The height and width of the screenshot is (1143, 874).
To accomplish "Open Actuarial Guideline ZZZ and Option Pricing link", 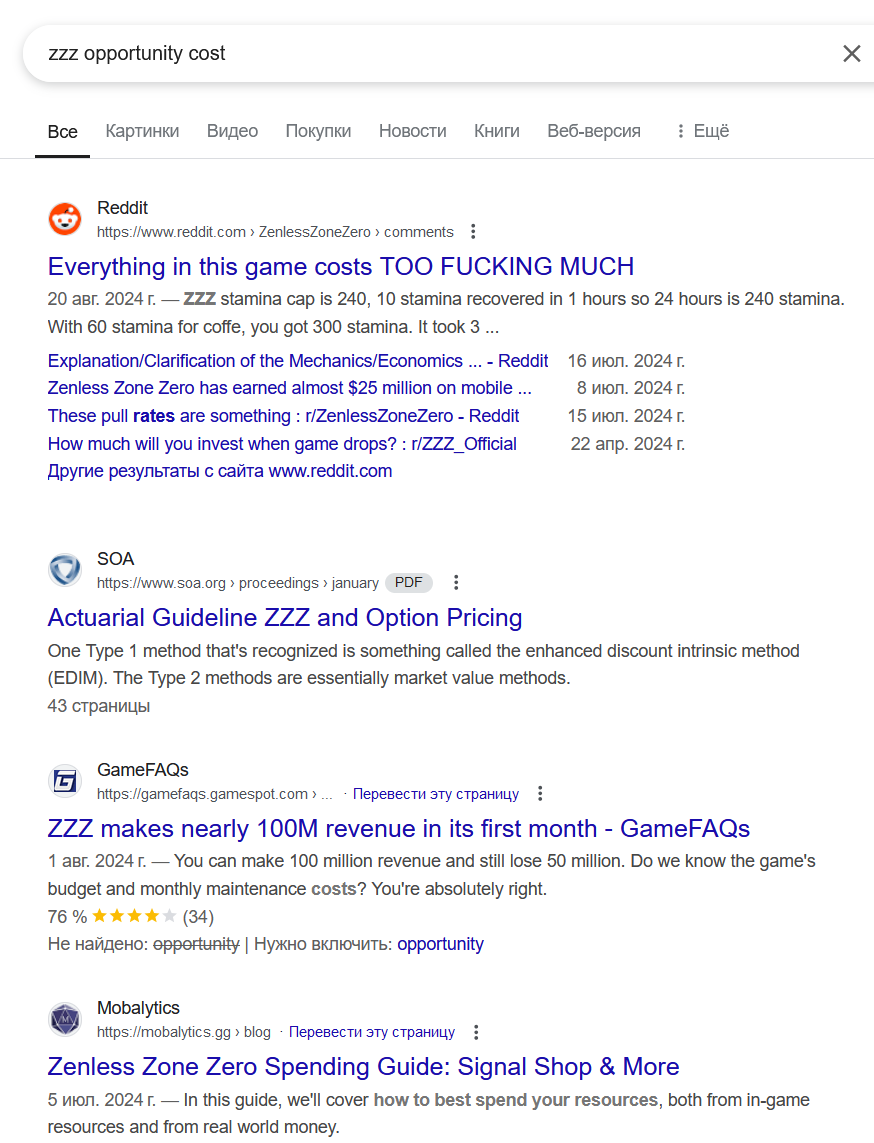I will 285,618.
